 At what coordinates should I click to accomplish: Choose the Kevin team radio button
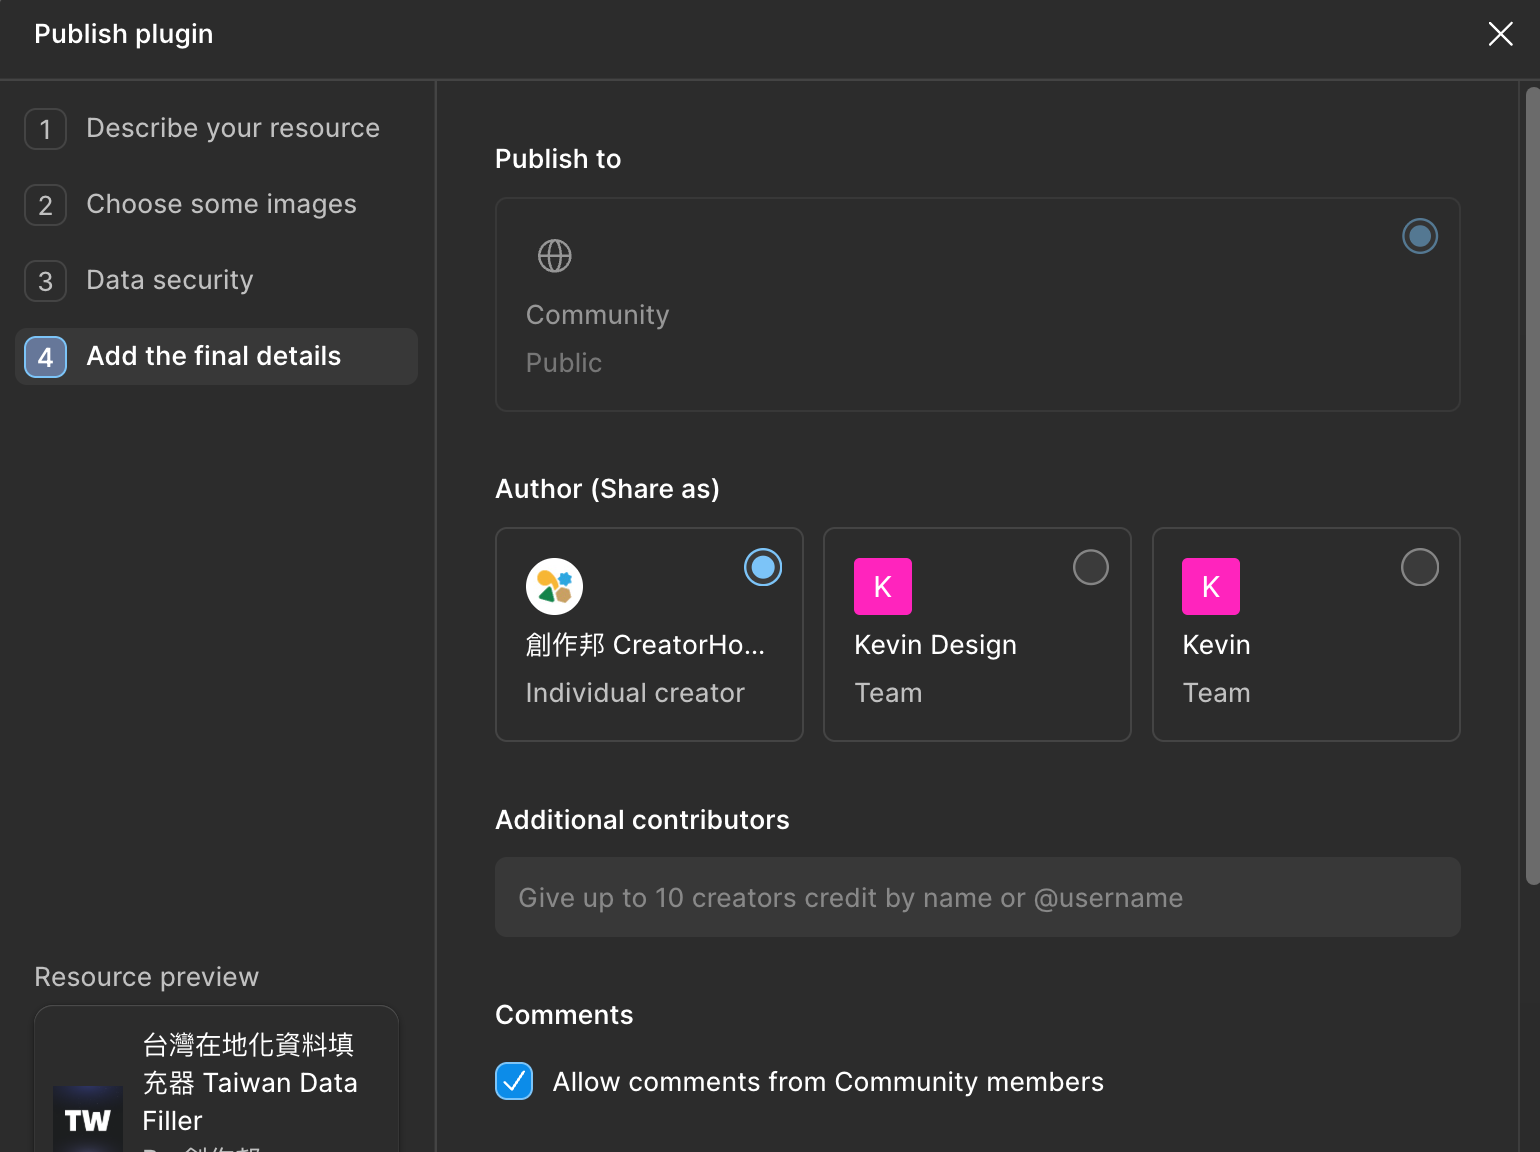[1419, 567]
